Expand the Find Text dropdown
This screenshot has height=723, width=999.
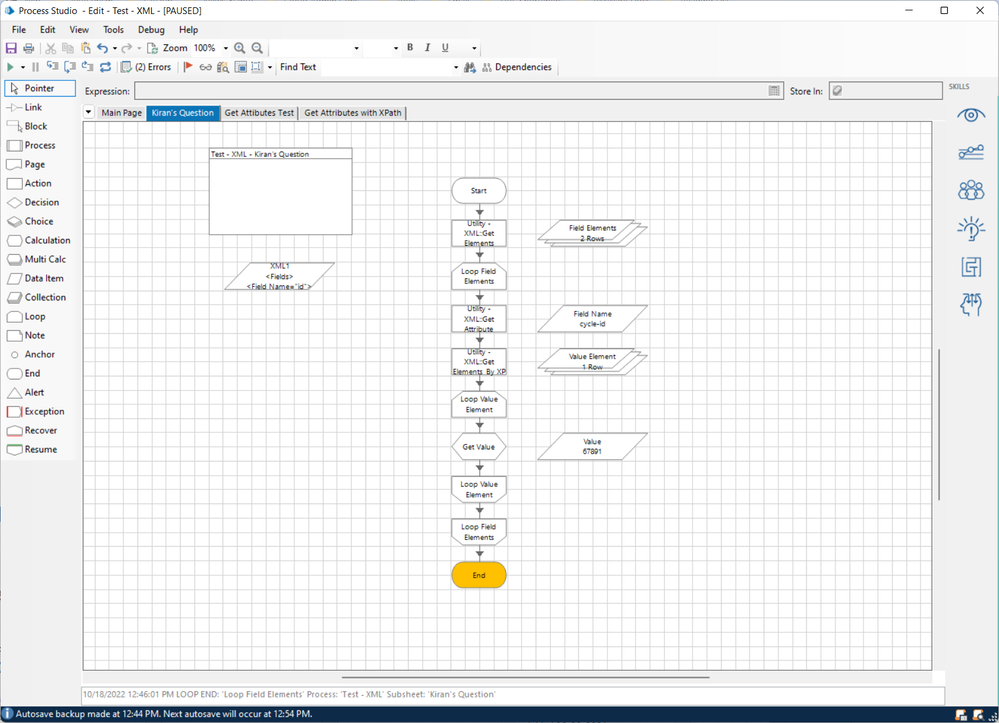pos(455,67)
